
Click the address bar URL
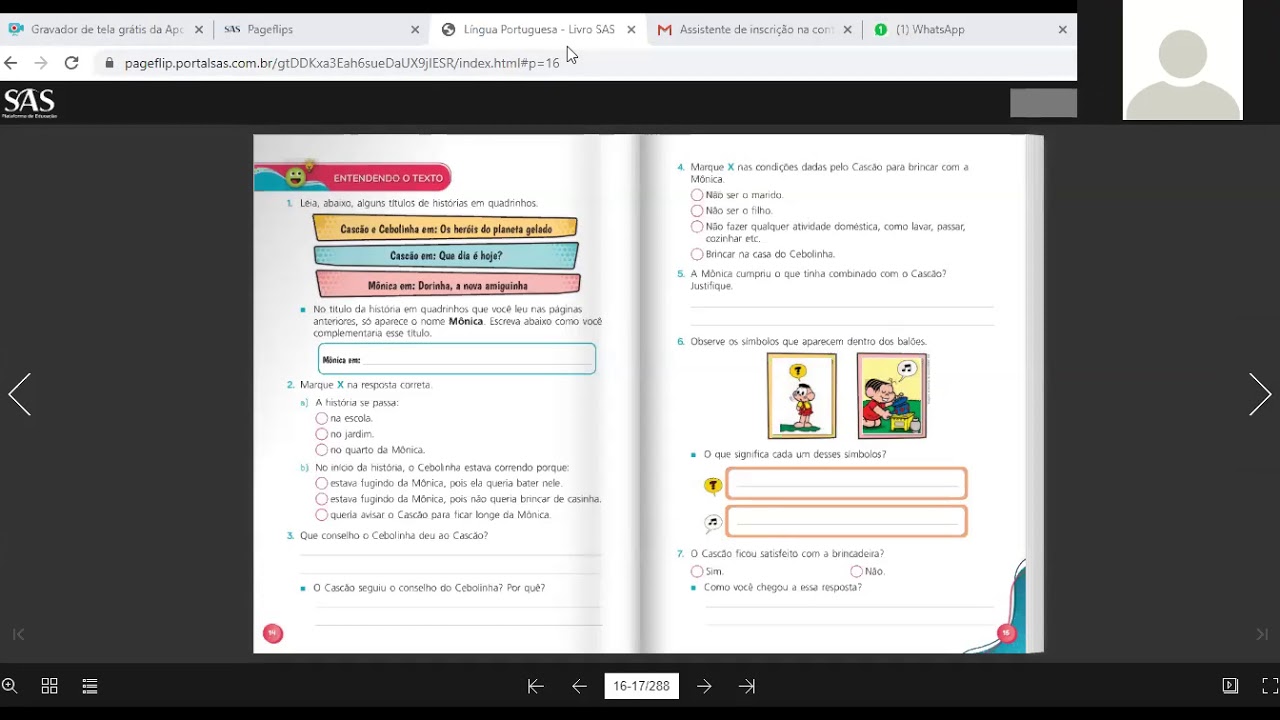342,63
